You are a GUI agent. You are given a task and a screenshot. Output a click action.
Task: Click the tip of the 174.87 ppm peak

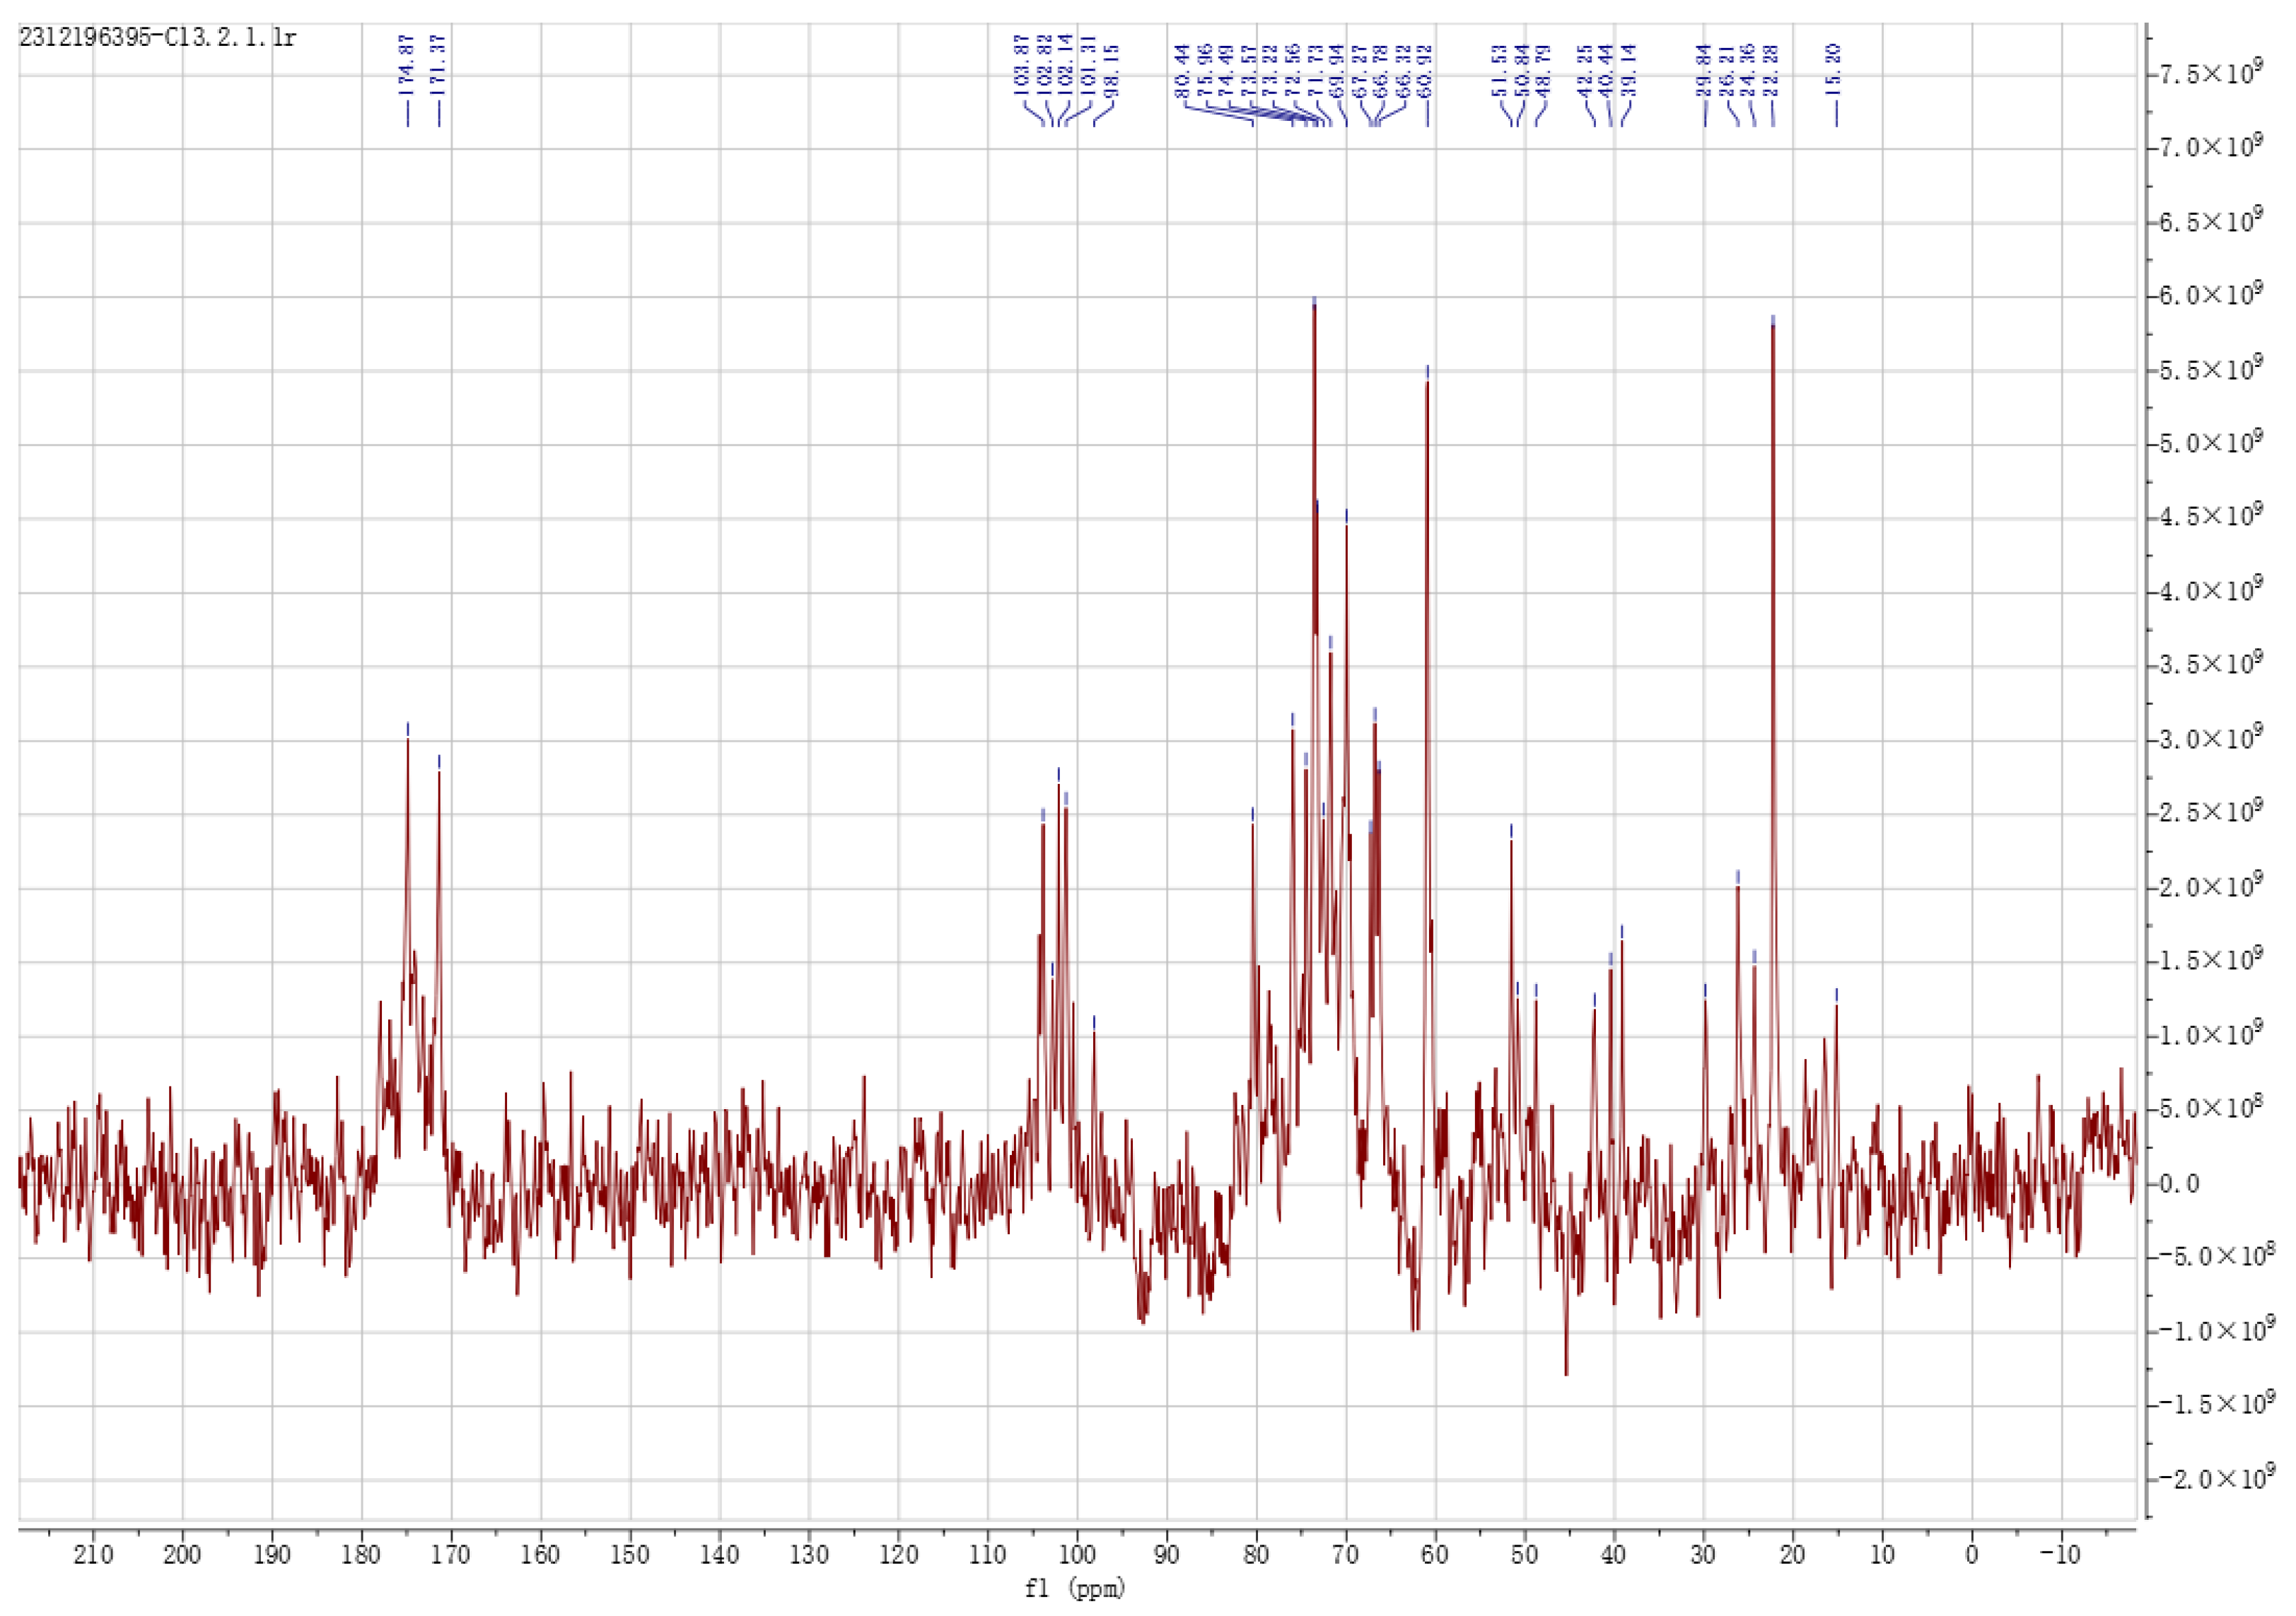tap(408, 742)
